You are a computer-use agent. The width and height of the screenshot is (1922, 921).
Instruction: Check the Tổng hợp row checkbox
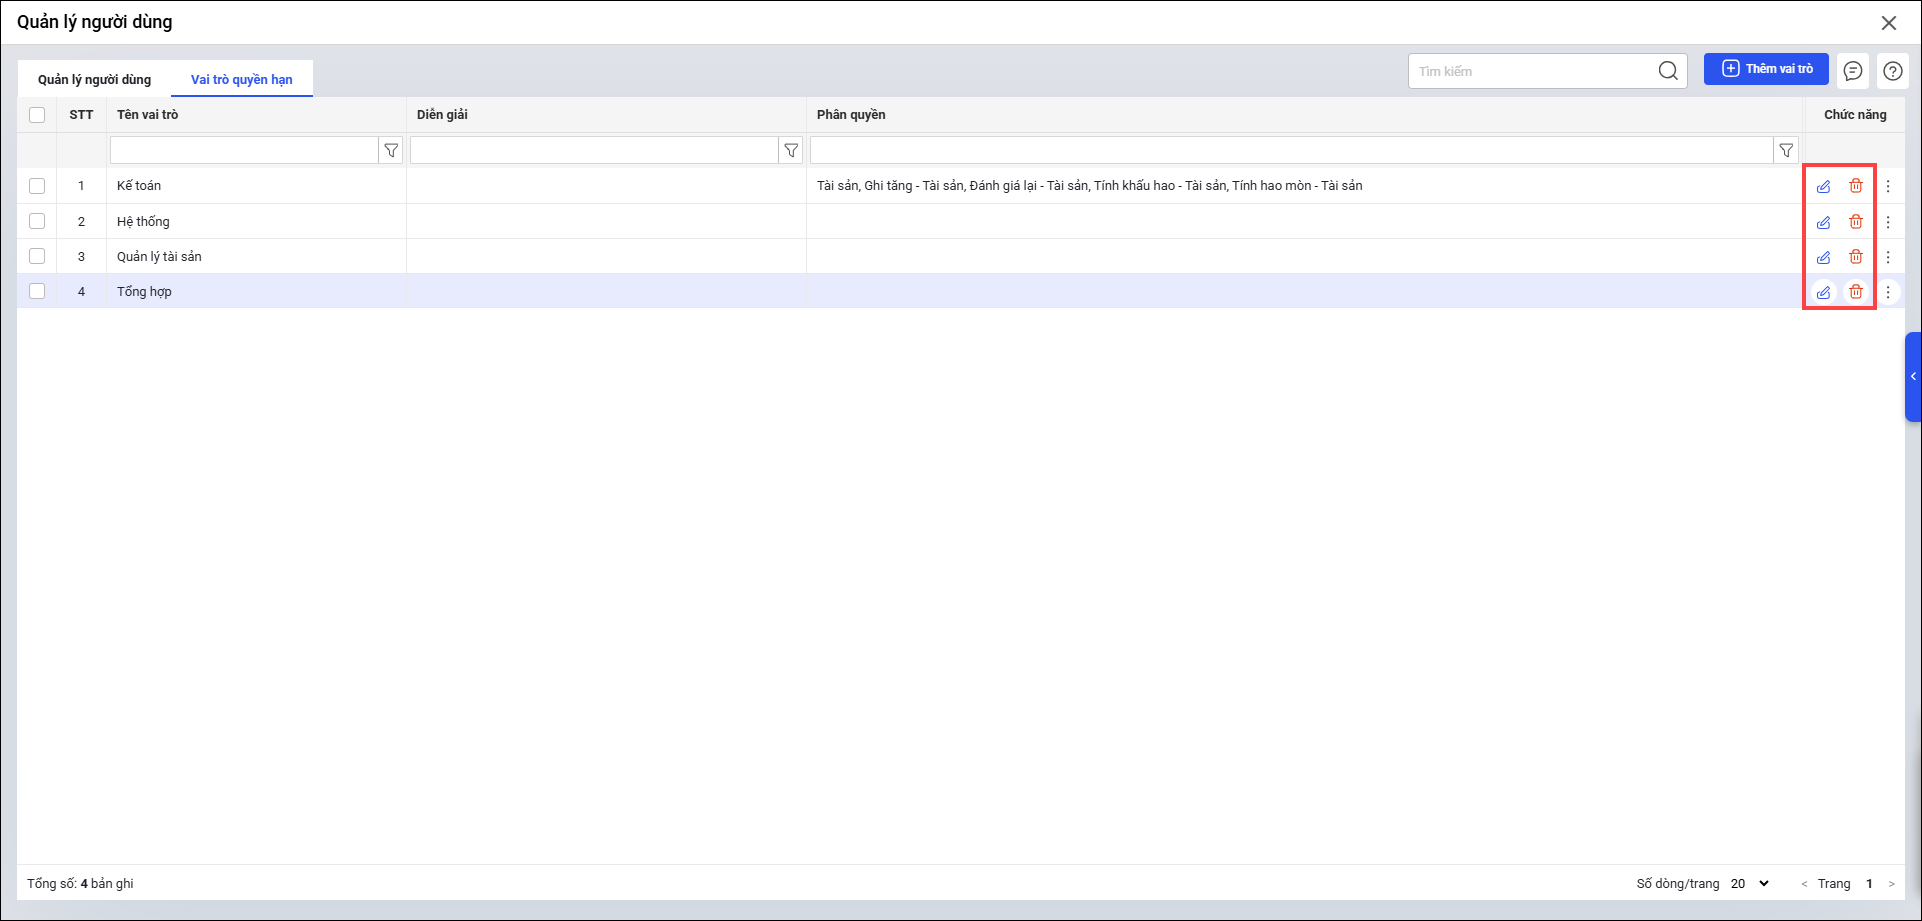coord(37,291)
